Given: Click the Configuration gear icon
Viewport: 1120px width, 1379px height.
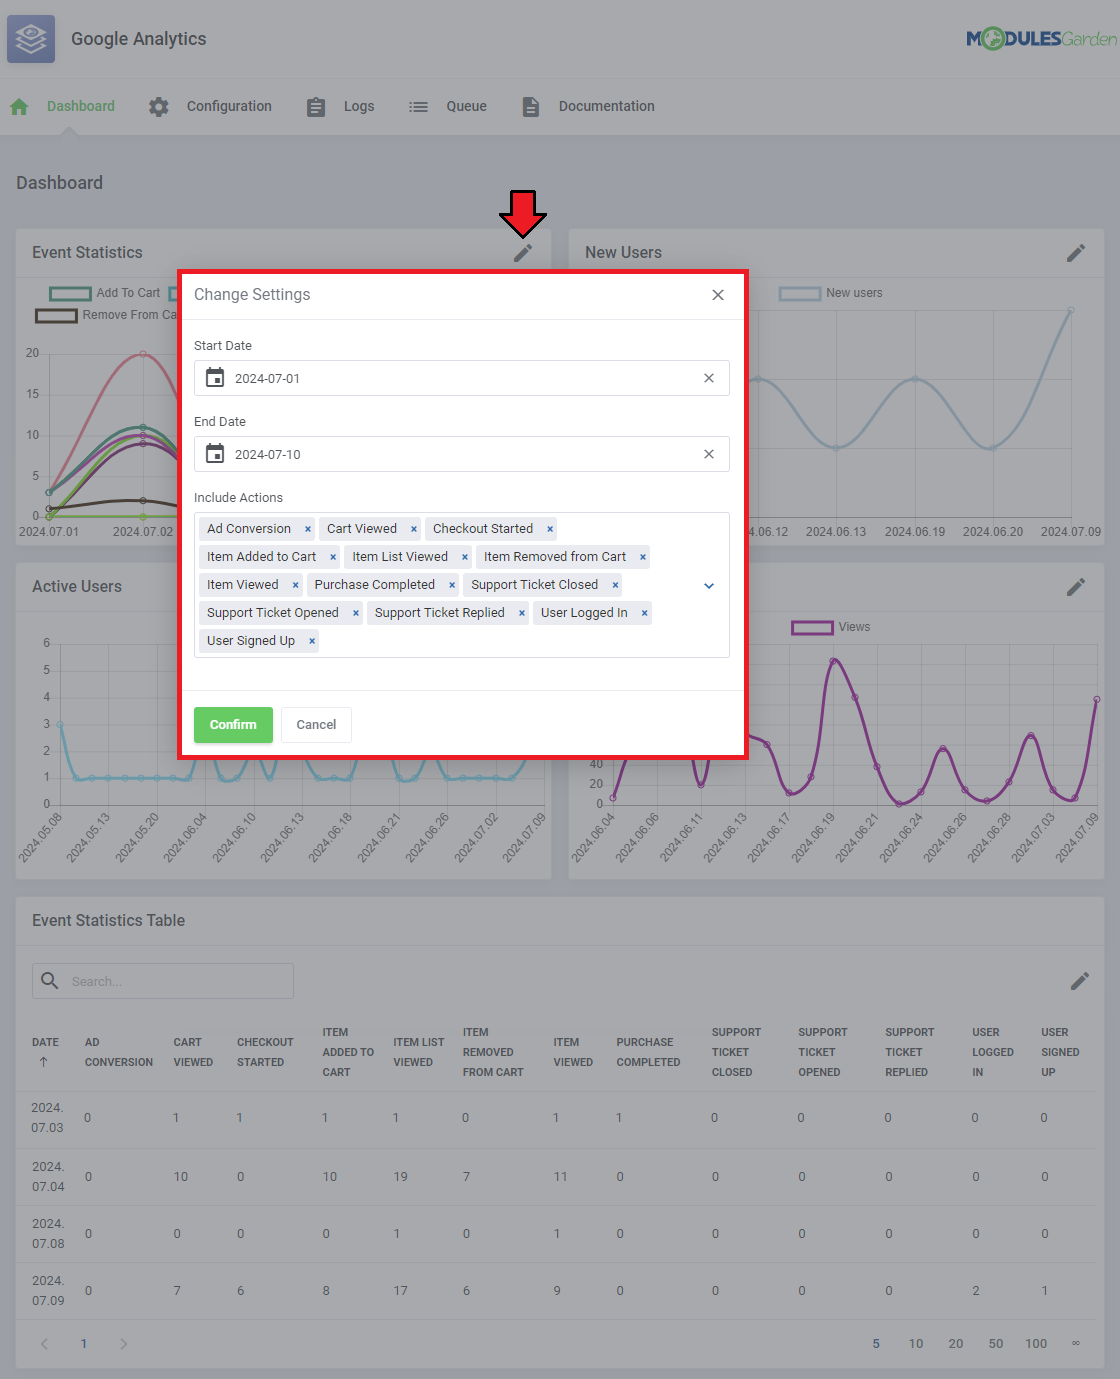Looking at the screenshot, I should (159, 107).
